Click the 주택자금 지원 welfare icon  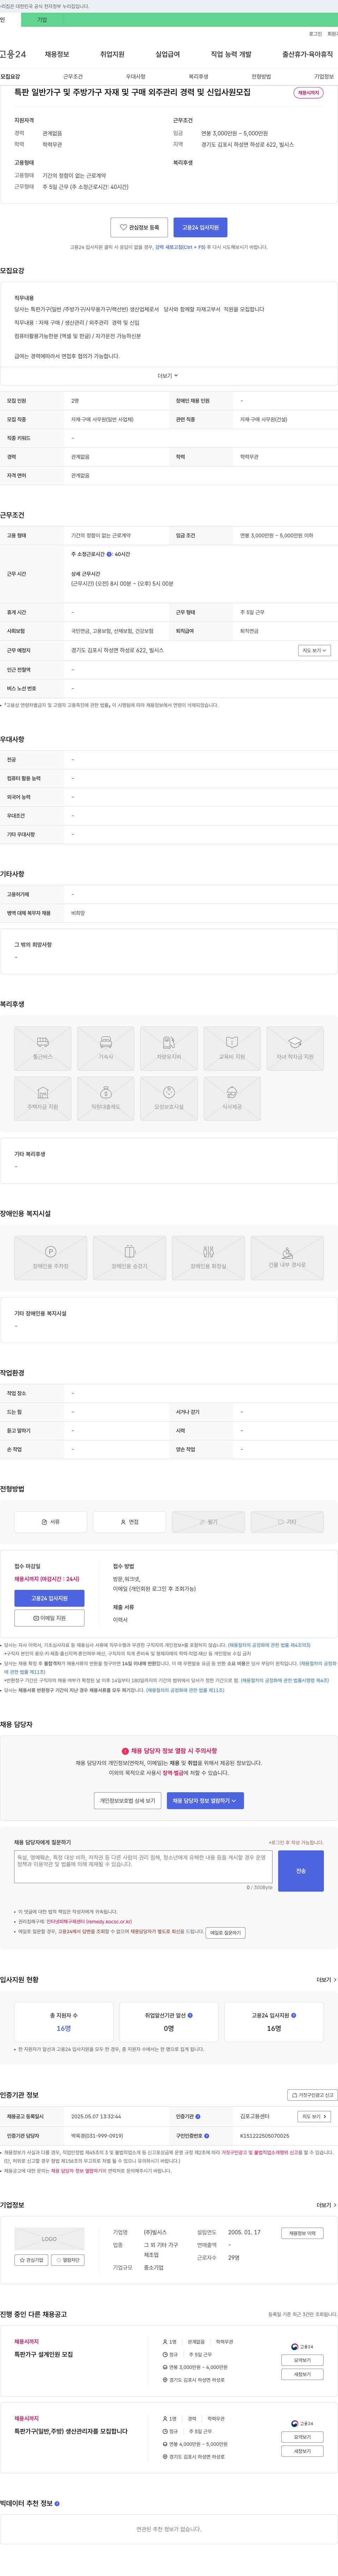[43, 1098]
